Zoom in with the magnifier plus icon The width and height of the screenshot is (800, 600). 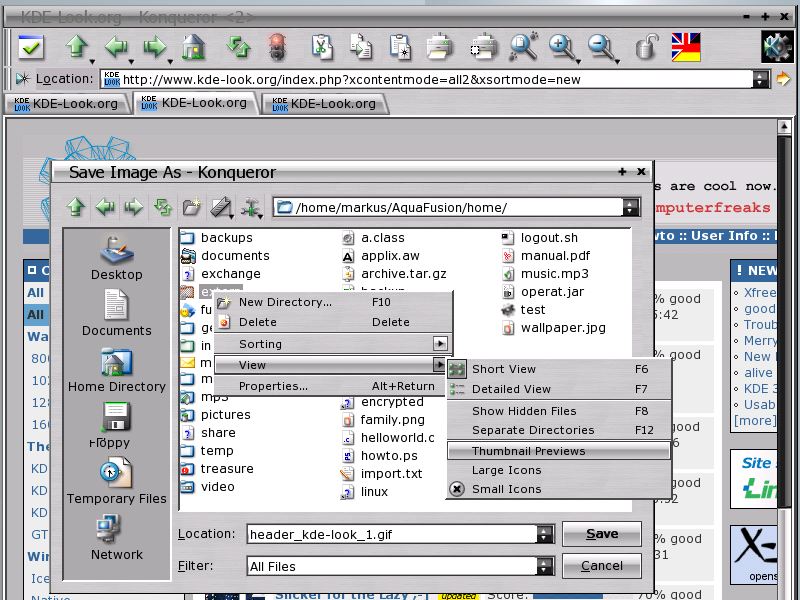coord(562,46)
